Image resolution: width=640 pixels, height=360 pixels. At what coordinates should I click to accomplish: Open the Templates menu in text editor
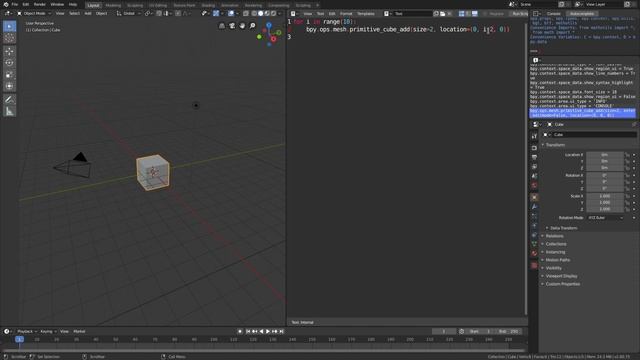click(366, 13)
